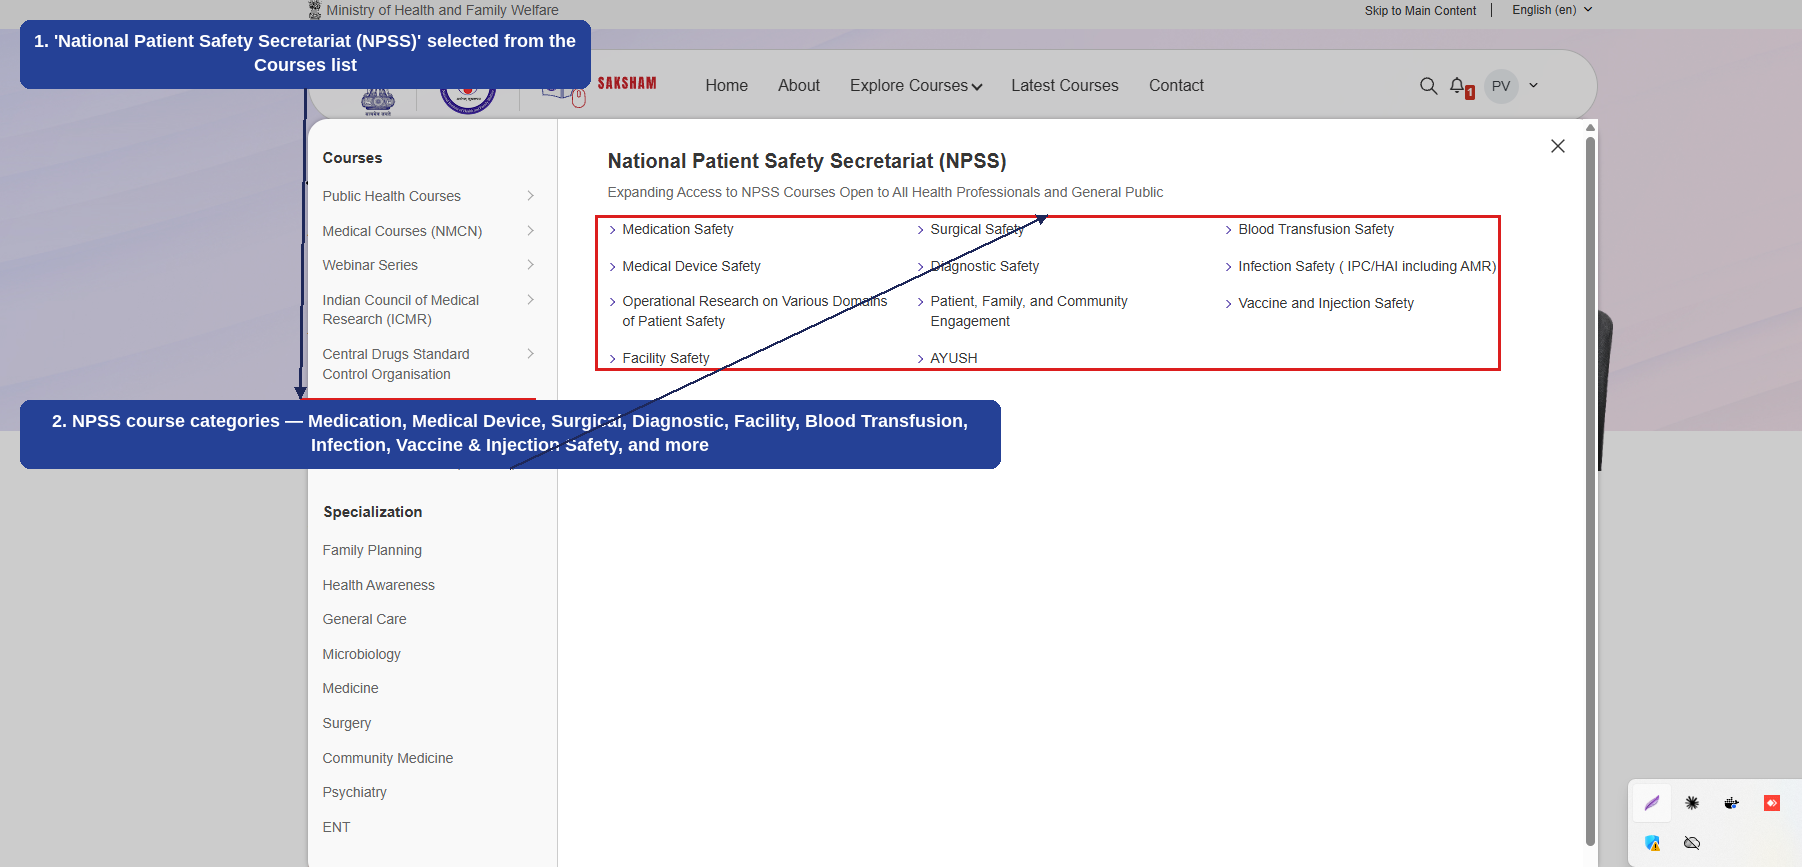
Task: Open Patient, Family, and Community Engagement
Action: click(x=1028, y=311)
